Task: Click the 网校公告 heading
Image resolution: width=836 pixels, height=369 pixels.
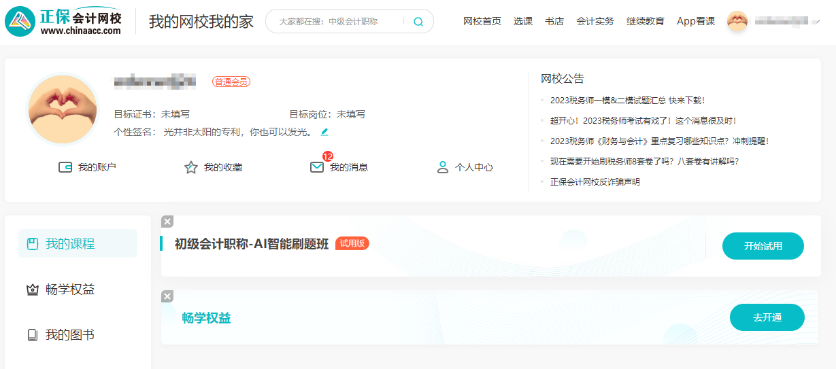Action: click(x=562, y=79)
